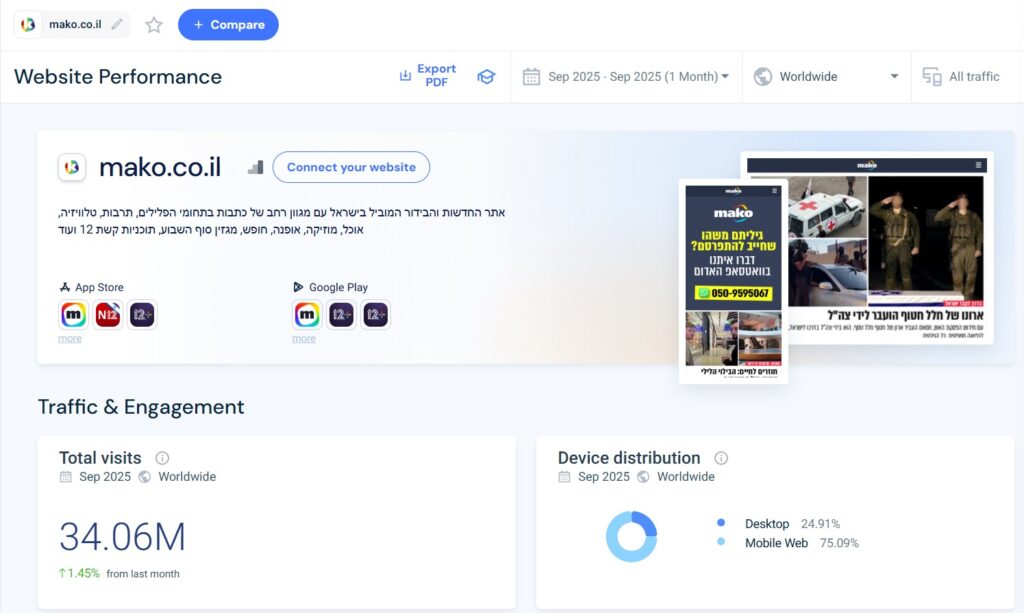Export the report as PDF

point(428,76)
